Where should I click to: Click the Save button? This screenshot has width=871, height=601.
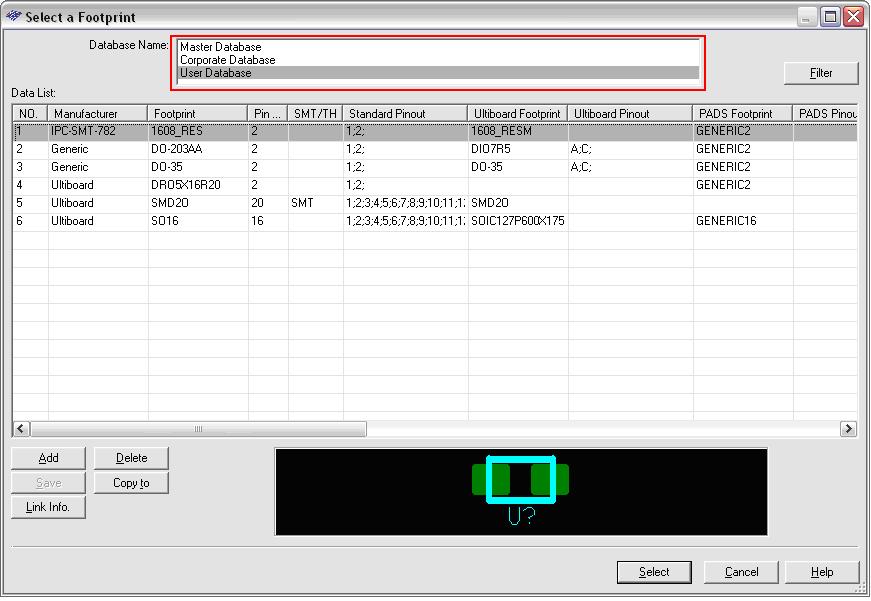(x=48, y=483)
